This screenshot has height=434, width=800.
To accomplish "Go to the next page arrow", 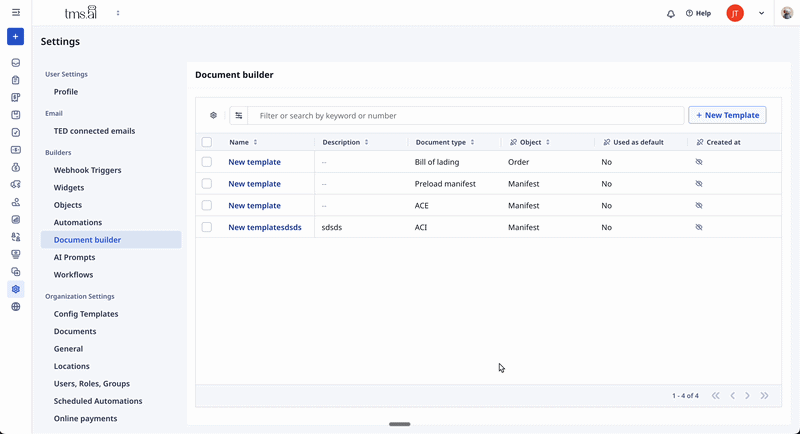I will click(747, 396).
